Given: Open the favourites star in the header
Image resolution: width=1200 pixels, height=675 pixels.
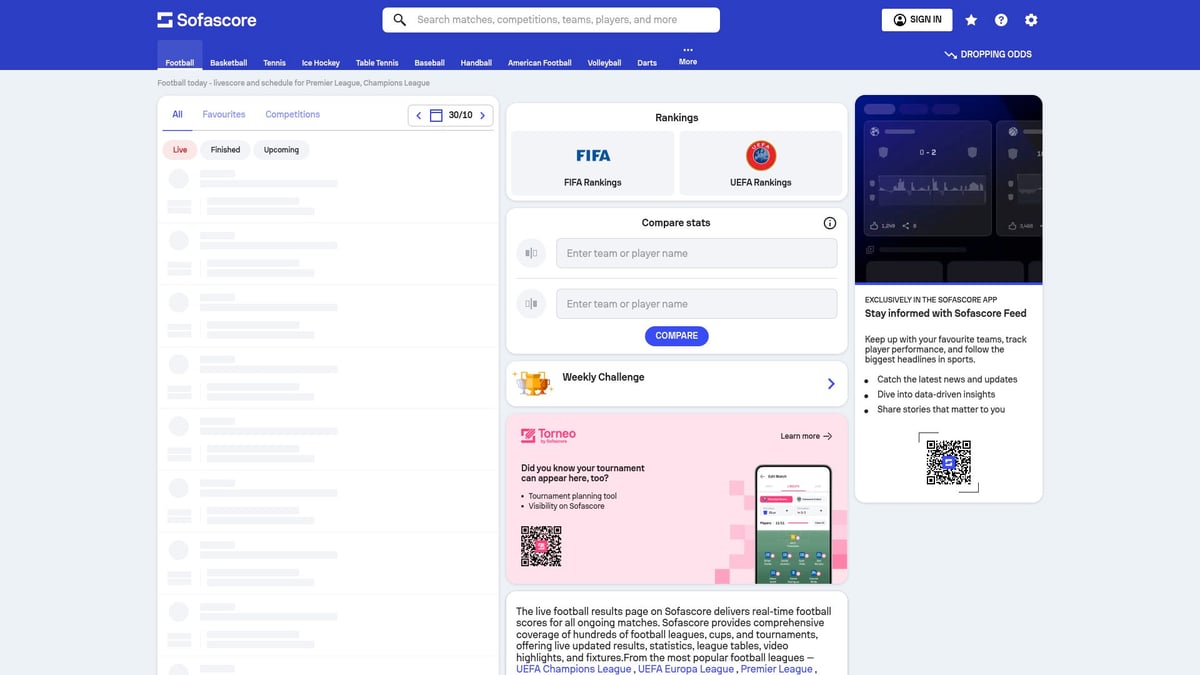Looking at the screenshot, I should point(970,19).
